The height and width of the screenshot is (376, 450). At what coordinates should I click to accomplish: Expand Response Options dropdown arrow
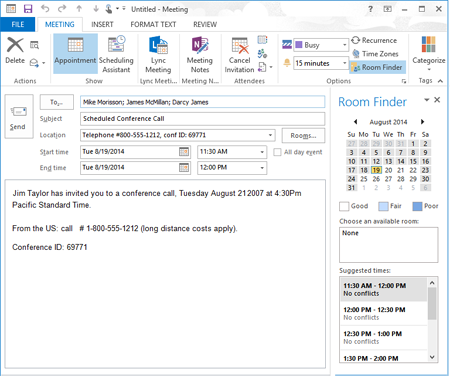pos(271,67)
